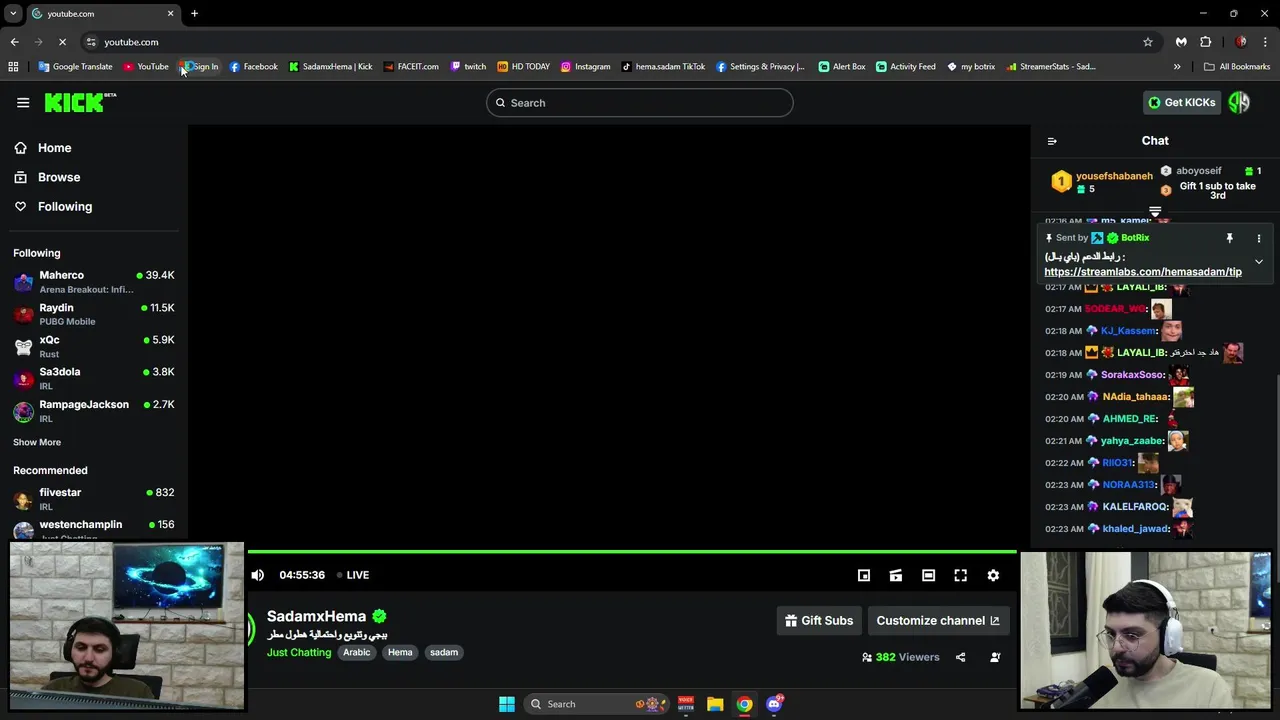Viewport: 1280px width, 720px height.
Task: Click yousefshabaneh top gifter name
Action: point(1114,176)
